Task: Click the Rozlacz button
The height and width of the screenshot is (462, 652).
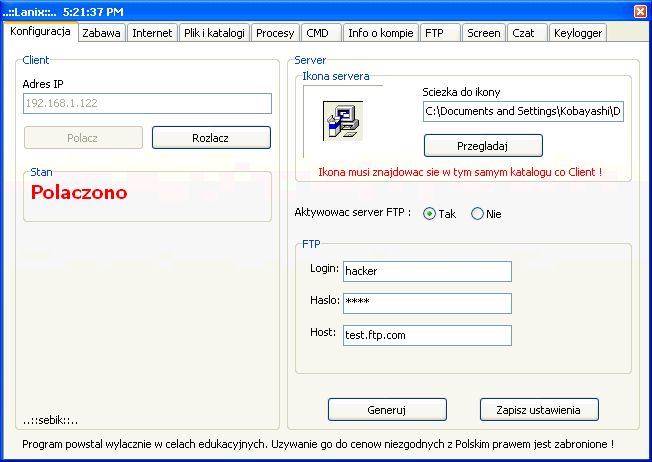Action: (x=211, y=138)
